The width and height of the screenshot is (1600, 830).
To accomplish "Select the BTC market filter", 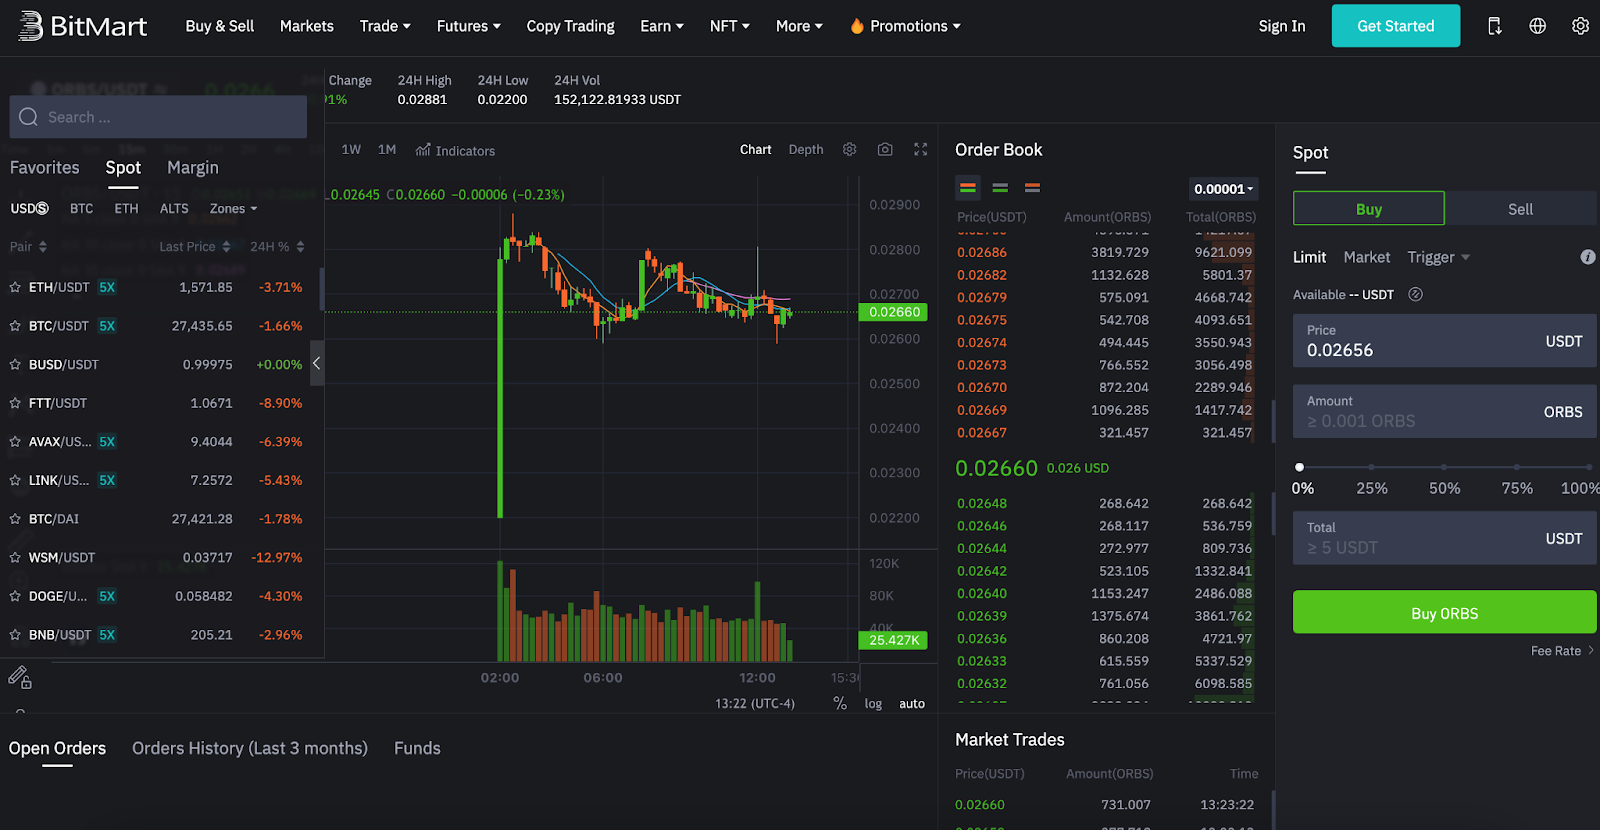I will click(82, 208).
